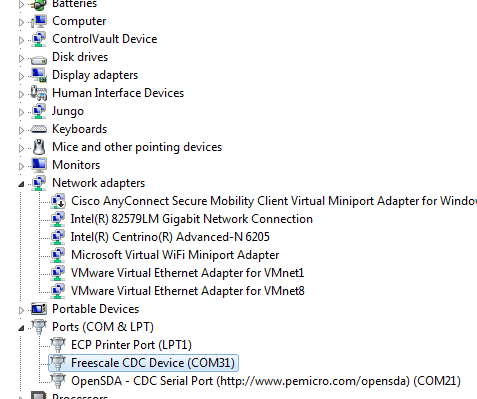Screen dimensions: 477x399
Task: Click the Cisco AnyConnect adapter icon
Action: click(58, 201)
